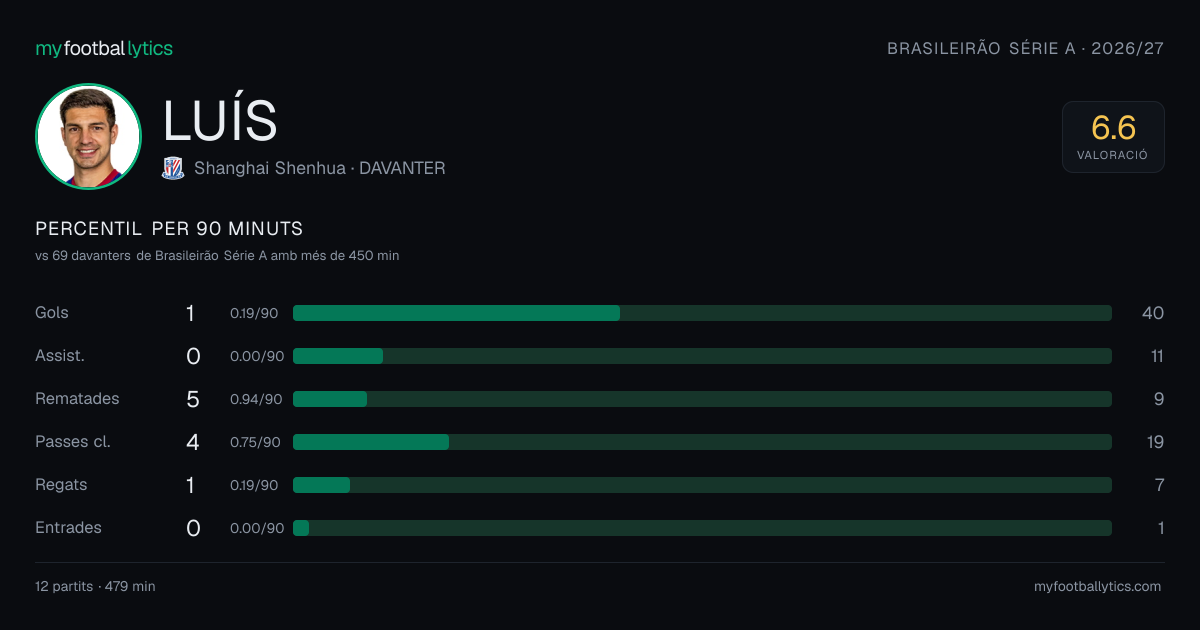Click the Entradas percentile bar

click(702, 528)
